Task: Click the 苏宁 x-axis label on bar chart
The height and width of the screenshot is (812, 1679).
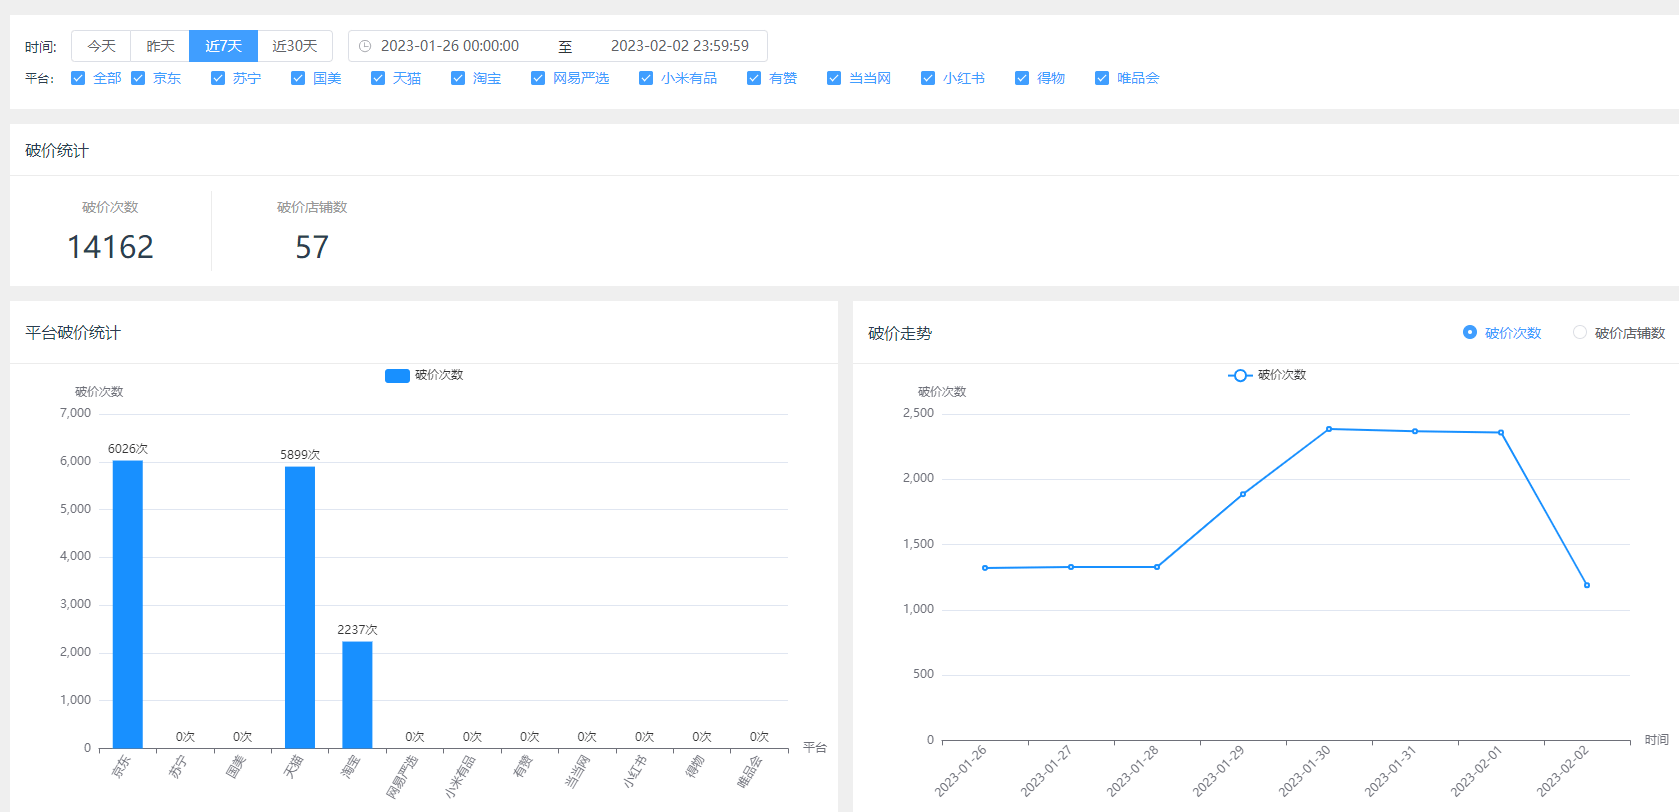Action: [x=178, y=767]
